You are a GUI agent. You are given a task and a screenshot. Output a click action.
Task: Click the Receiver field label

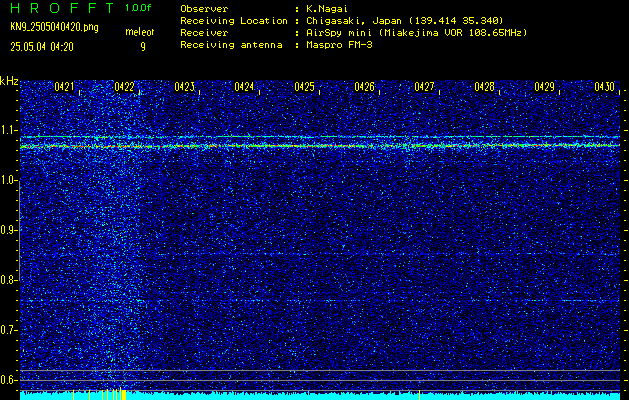point(204,32)
